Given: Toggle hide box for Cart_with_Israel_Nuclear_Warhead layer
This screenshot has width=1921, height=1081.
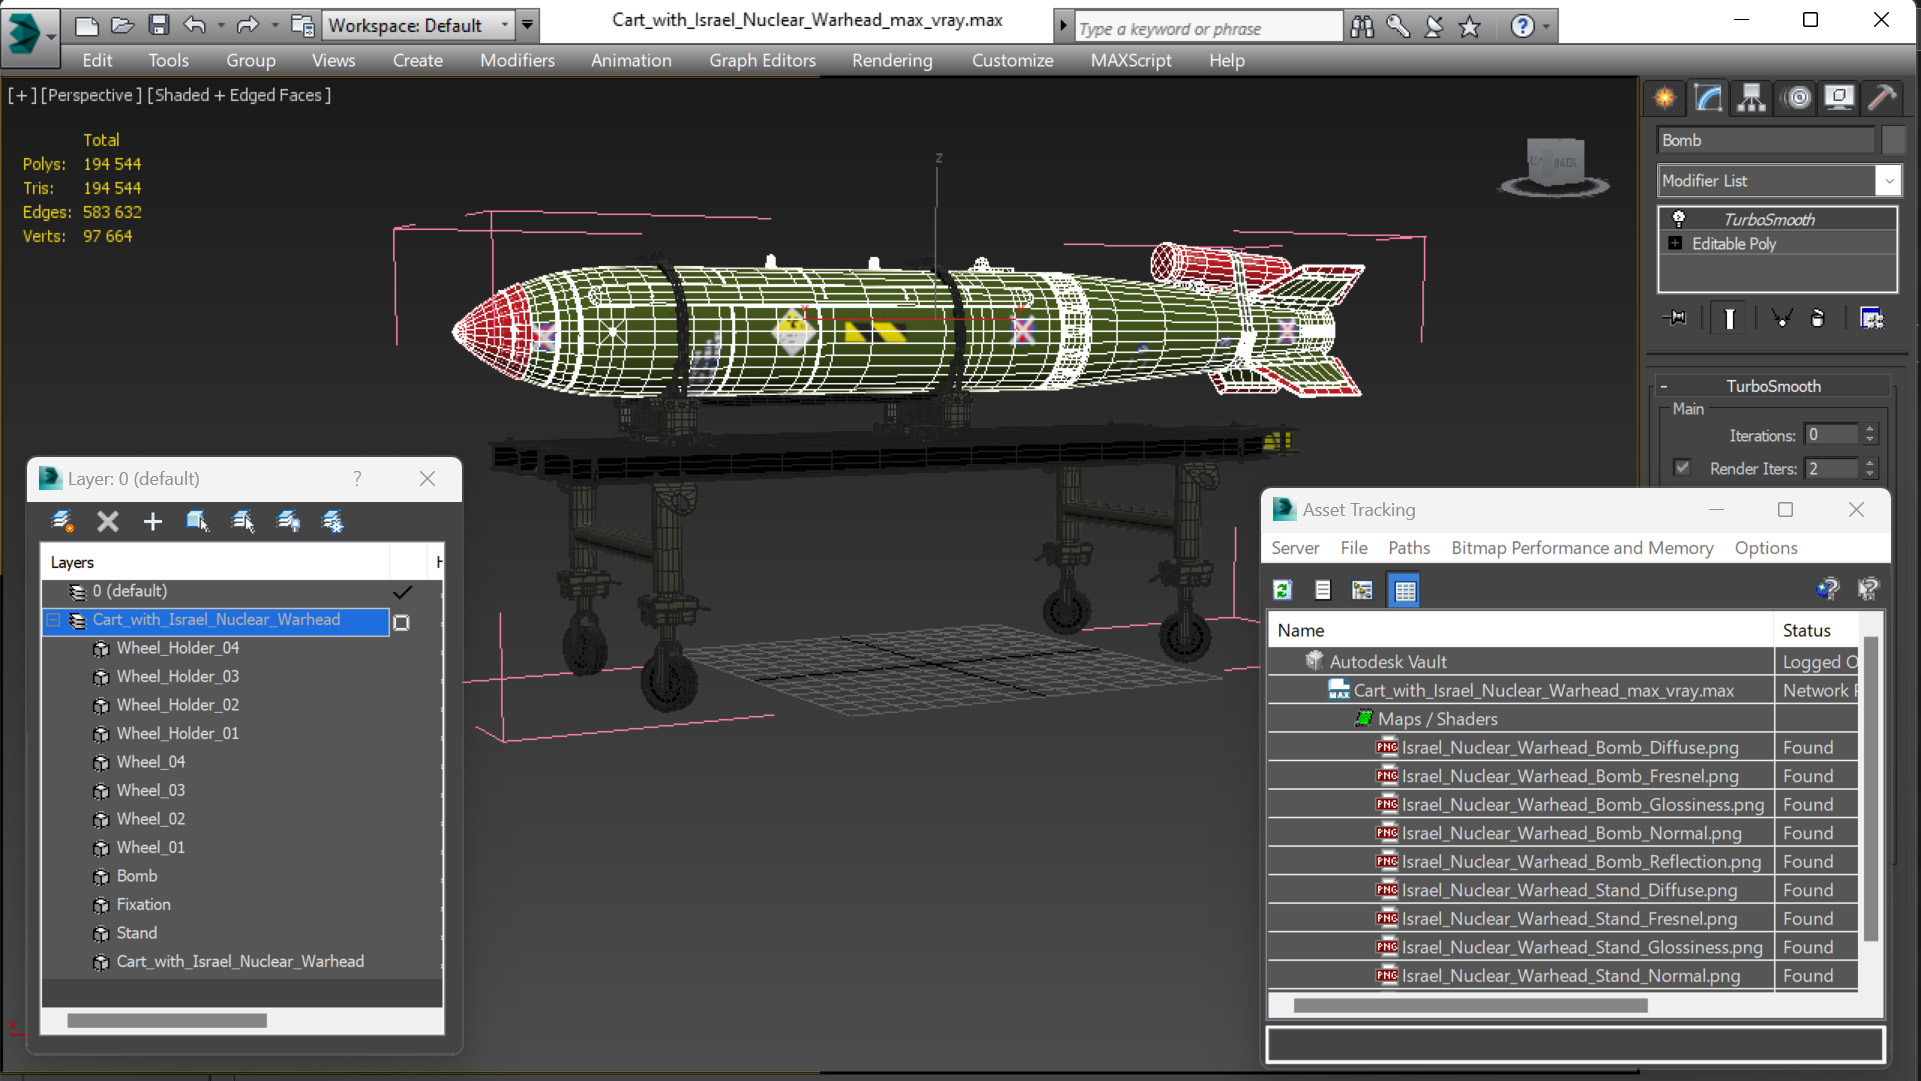Looking at the screenshot, I should [x=401, y=622].
